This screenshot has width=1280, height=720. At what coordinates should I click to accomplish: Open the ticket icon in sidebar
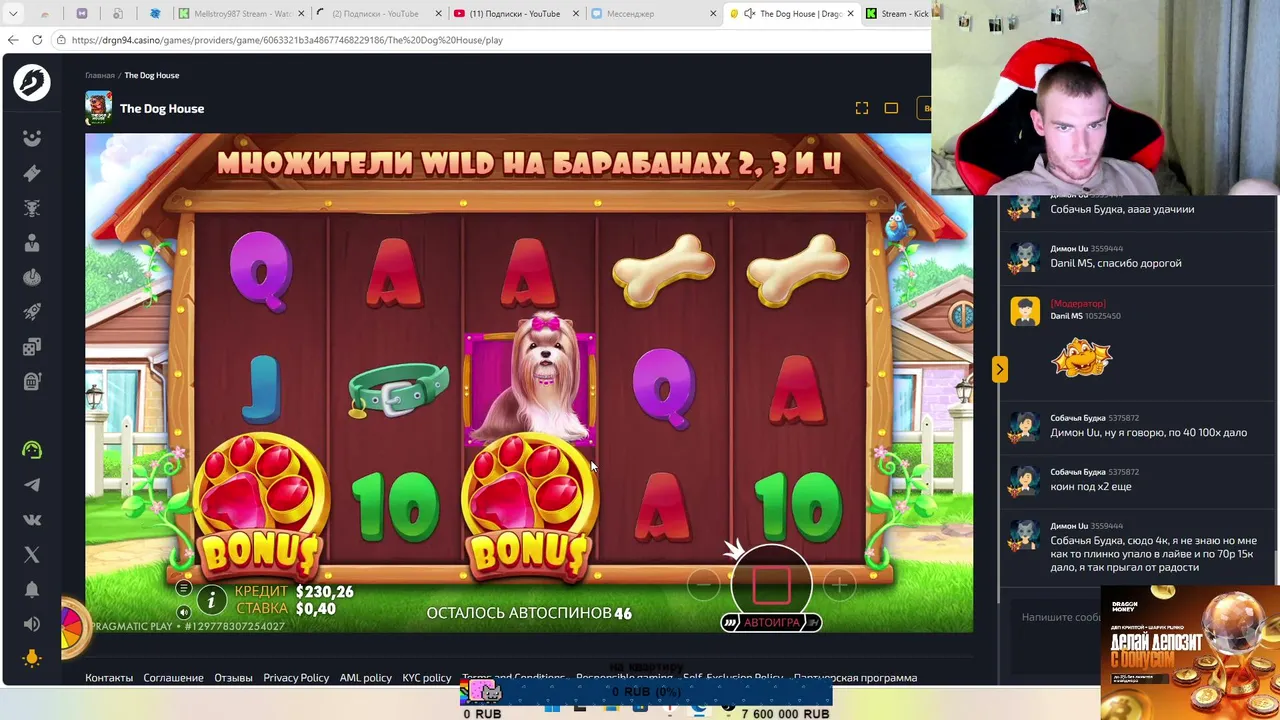coord(32,173)
